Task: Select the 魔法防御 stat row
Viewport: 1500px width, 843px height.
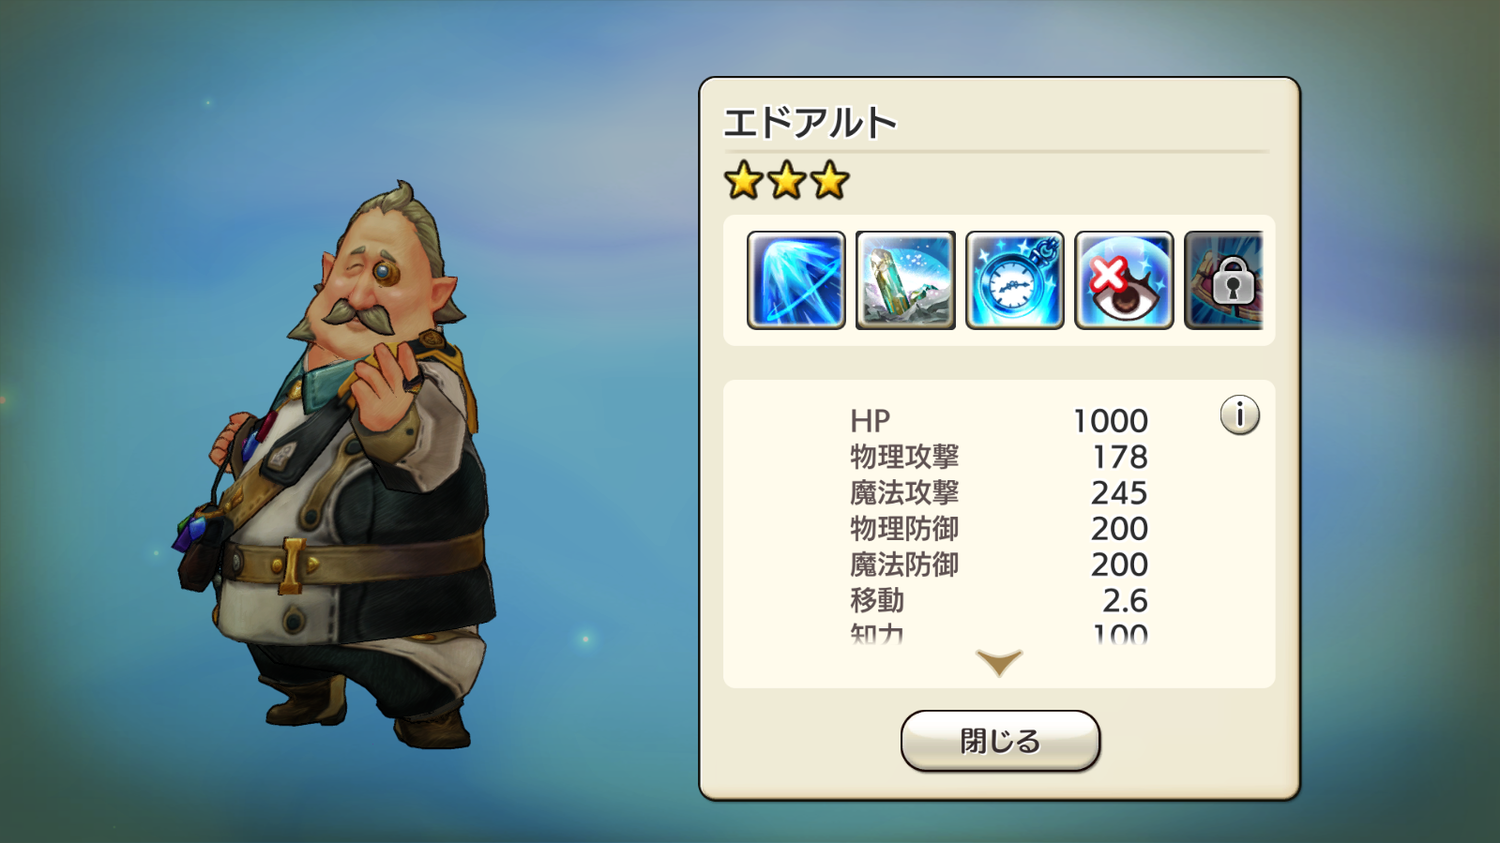Action: point(999,565)
